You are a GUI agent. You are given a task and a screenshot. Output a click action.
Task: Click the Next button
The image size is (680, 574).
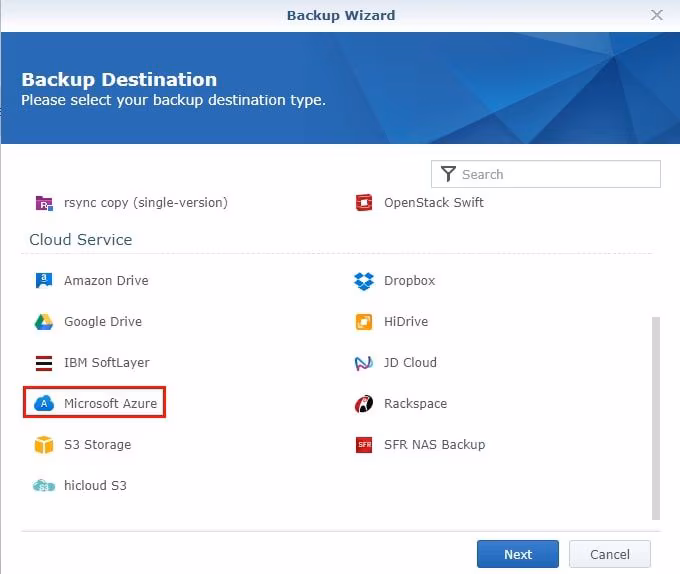pyautogui.click(x=518, y=554)
